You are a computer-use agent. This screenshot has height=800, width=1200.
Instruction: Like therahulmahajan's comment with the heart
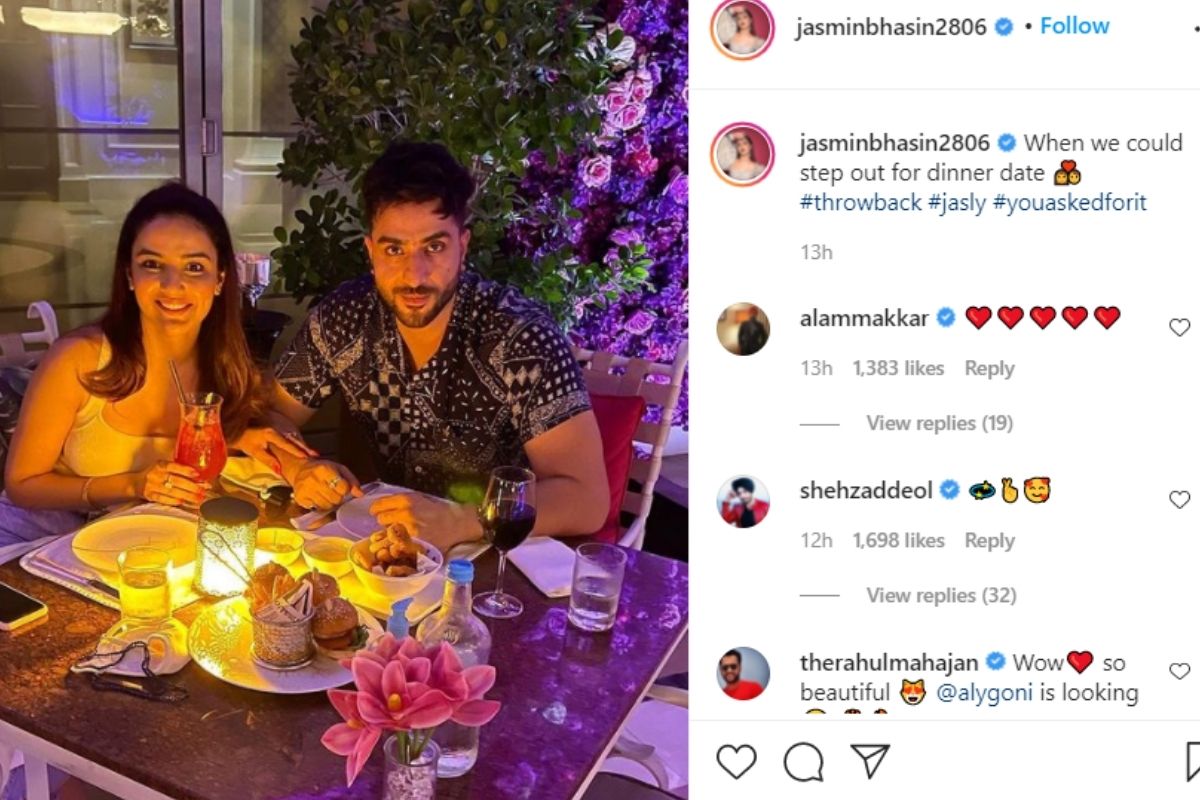1180,671
